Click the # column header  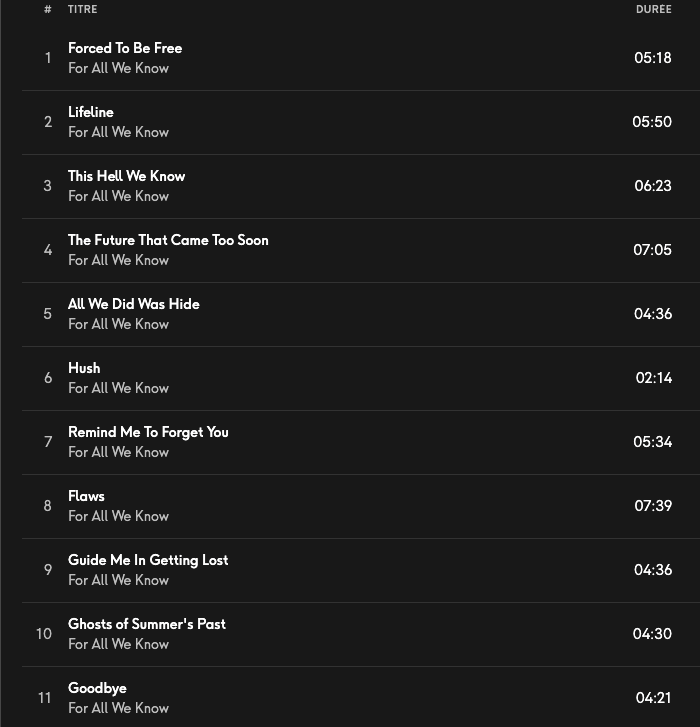coord(47,10)
